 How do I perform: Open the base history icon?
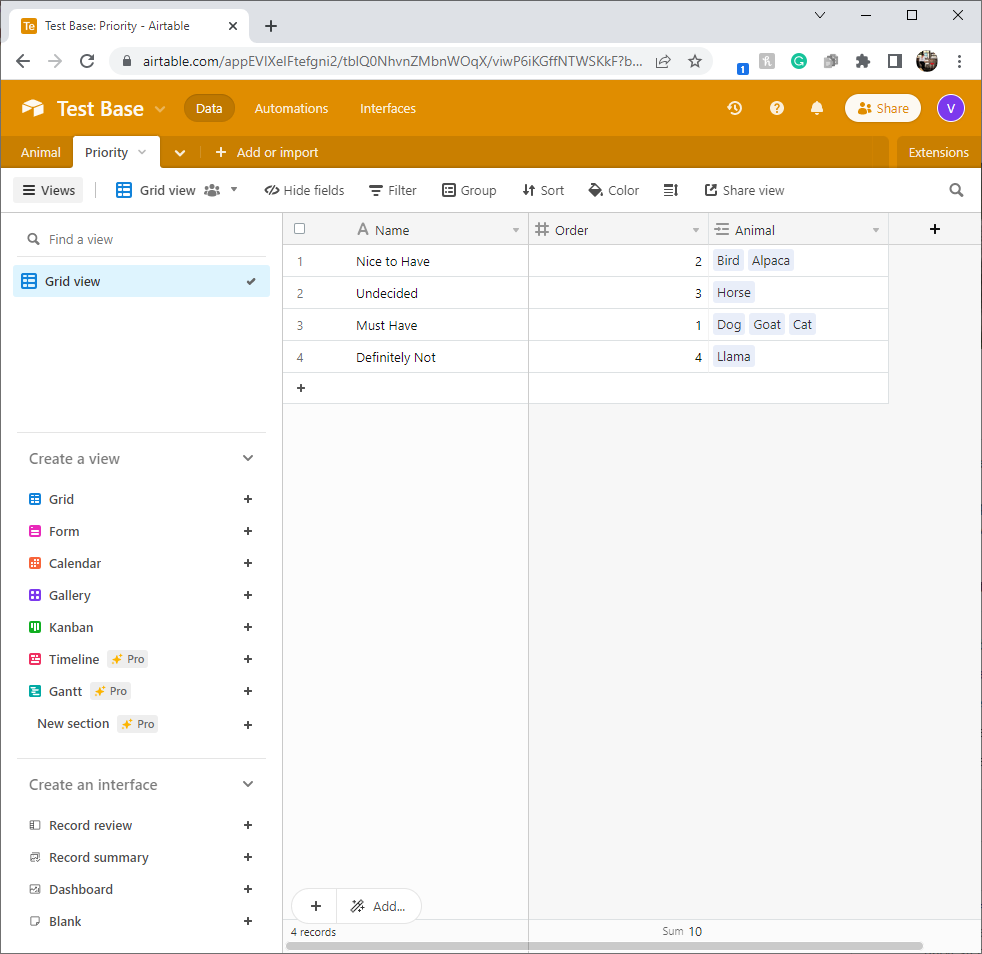point(735,108)
